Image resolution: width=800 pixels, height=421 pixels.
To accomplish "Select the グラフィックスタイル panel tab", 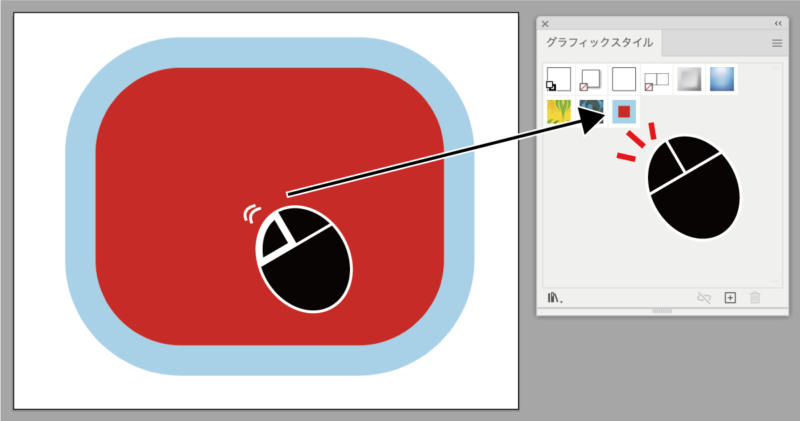I will pyautogui.click(x=599, y=42).
